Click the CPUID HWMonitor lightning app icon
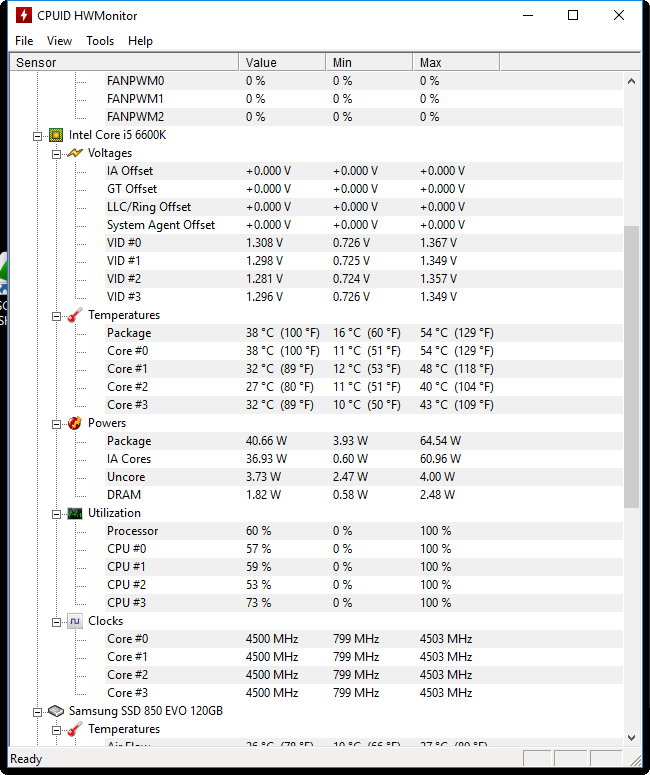Screen dimensions: 650x775 click(23, 15)
